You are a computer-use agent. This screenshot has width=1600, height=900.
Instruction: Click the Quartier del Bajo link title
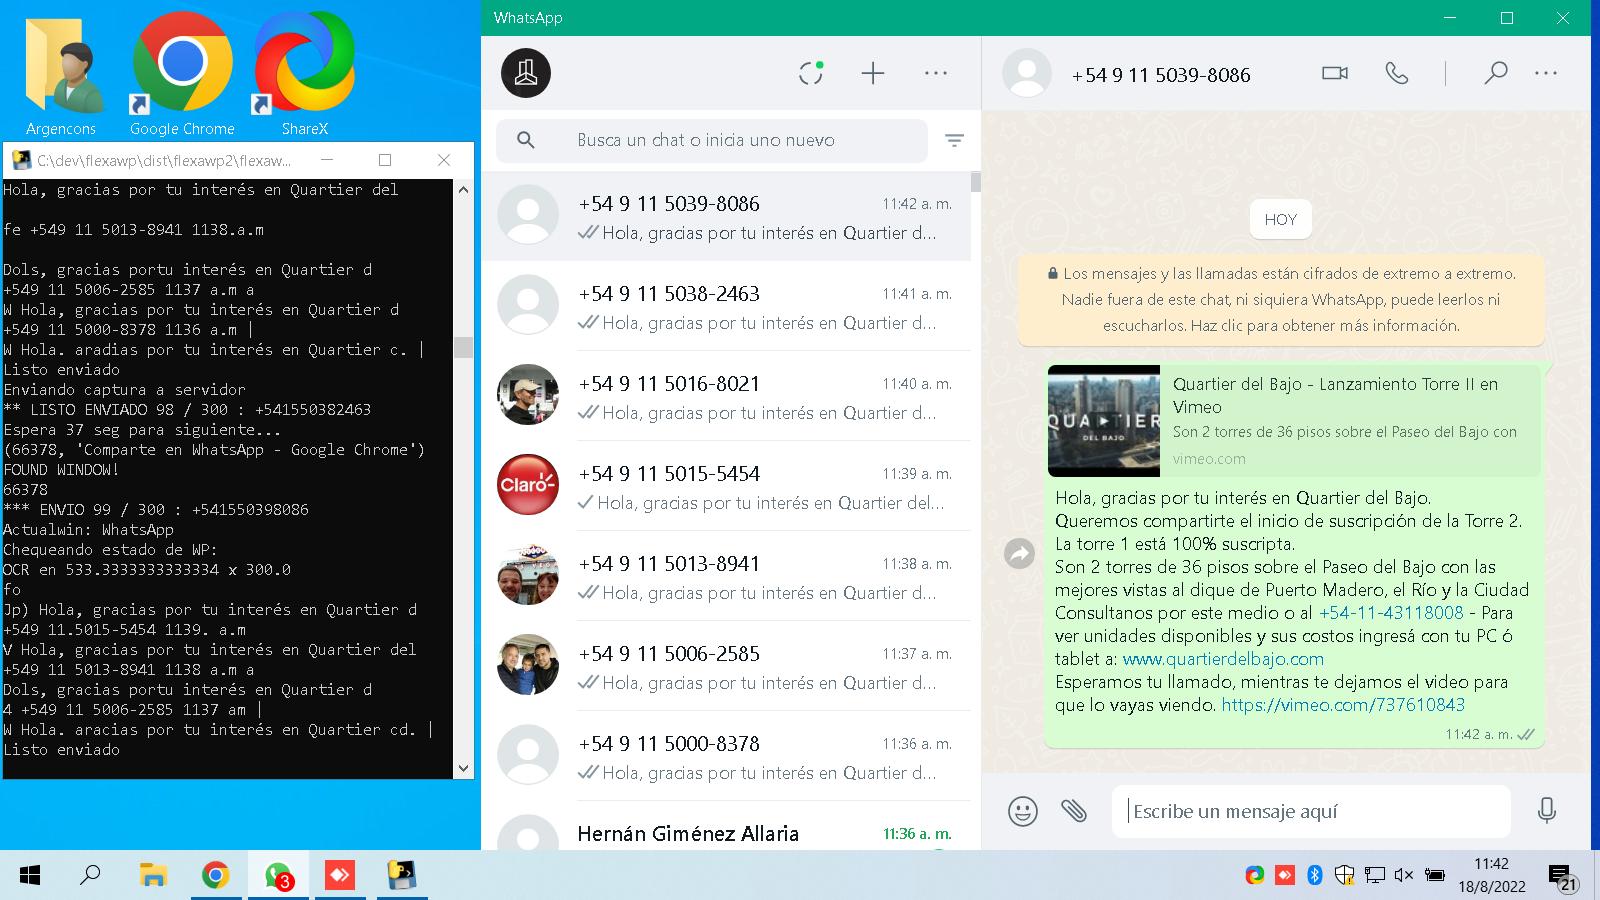click(x=1335, y=395)
